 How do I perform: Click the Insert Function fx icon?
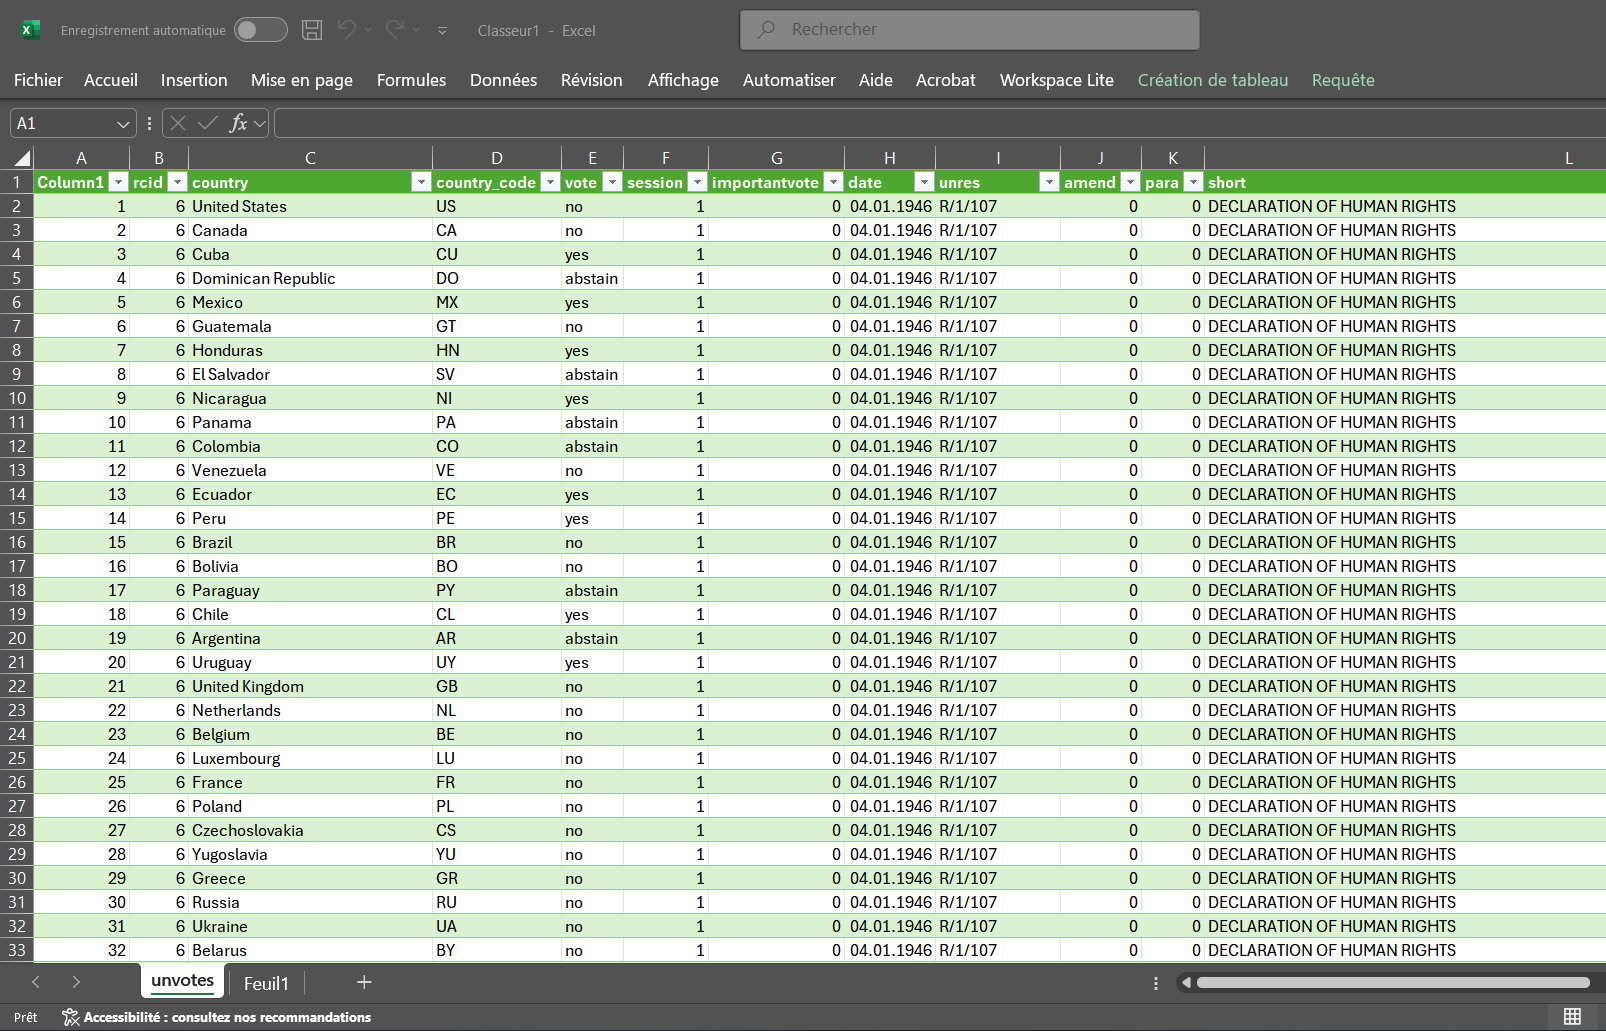pos(237,123)
